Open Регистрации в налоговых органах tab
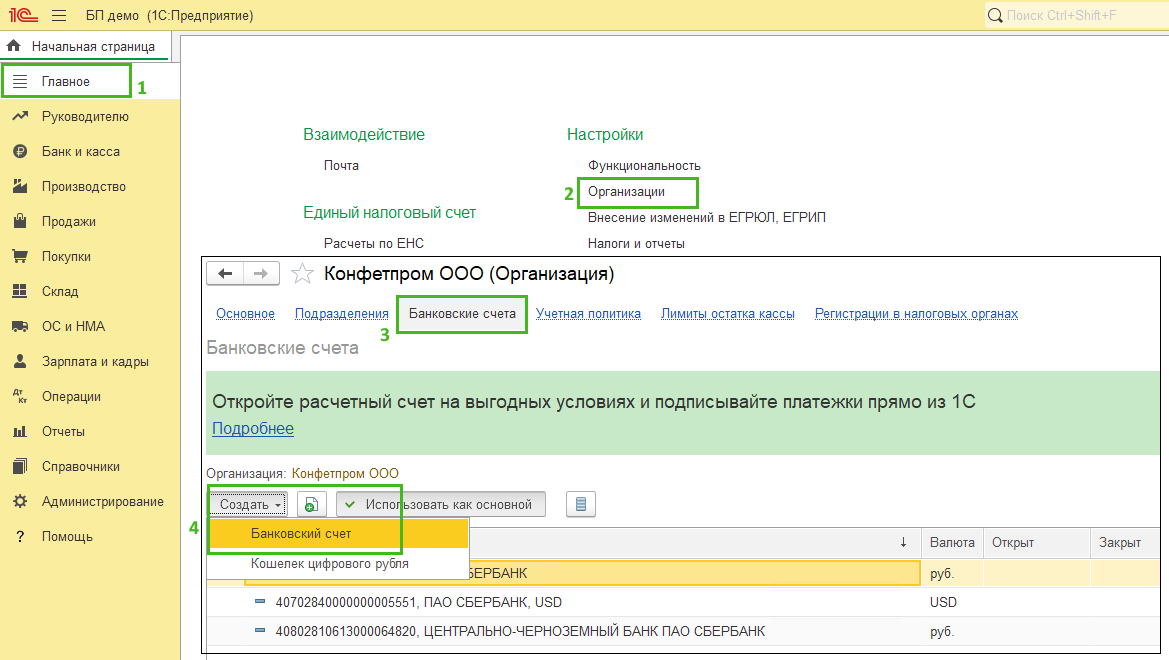 click(x=916, y=314)
